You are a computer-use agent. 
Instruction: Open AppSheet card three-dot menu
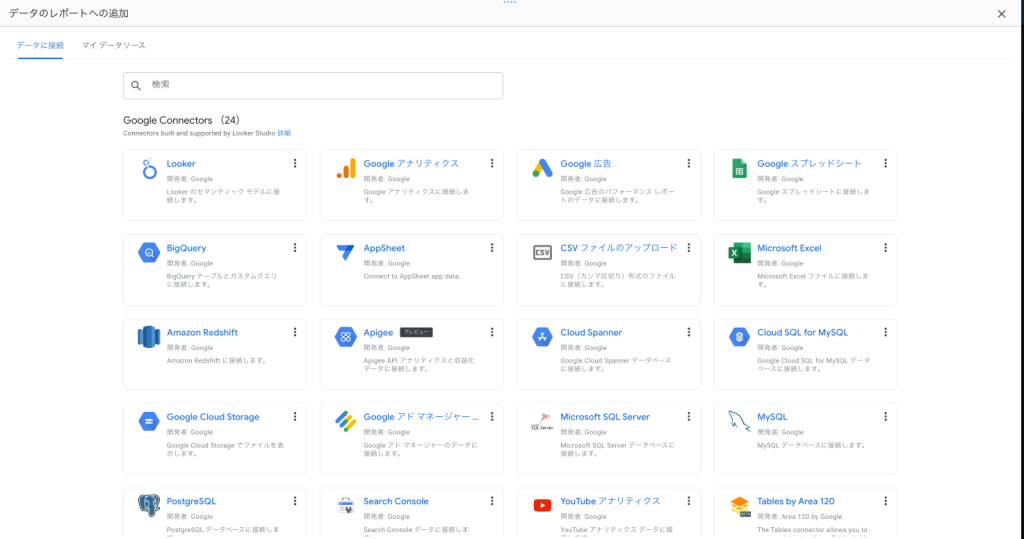492,248
